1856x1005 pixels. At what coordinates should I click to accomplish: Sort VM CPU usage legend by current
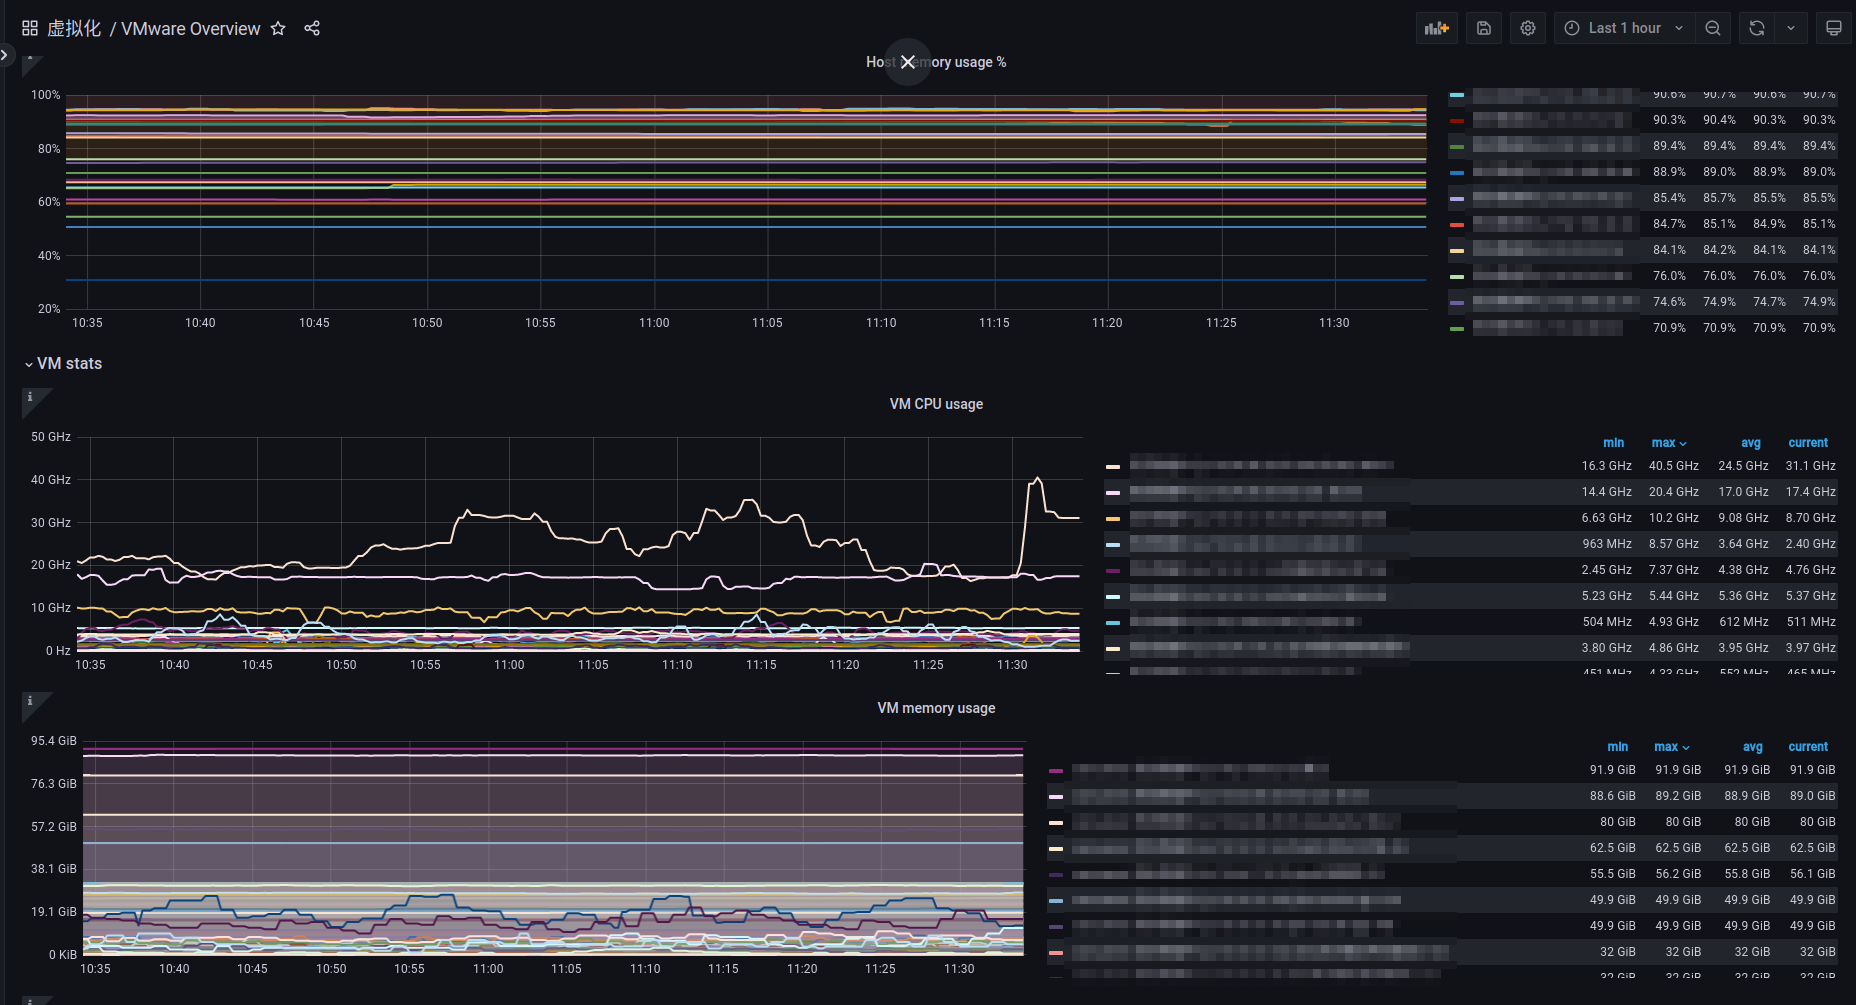pos(1808,443)
